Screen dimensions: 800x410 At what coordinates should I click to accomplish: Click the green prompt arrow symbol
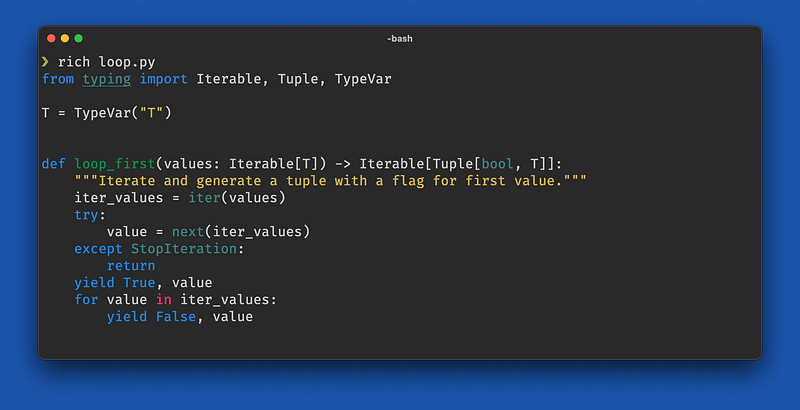(45, 62)
